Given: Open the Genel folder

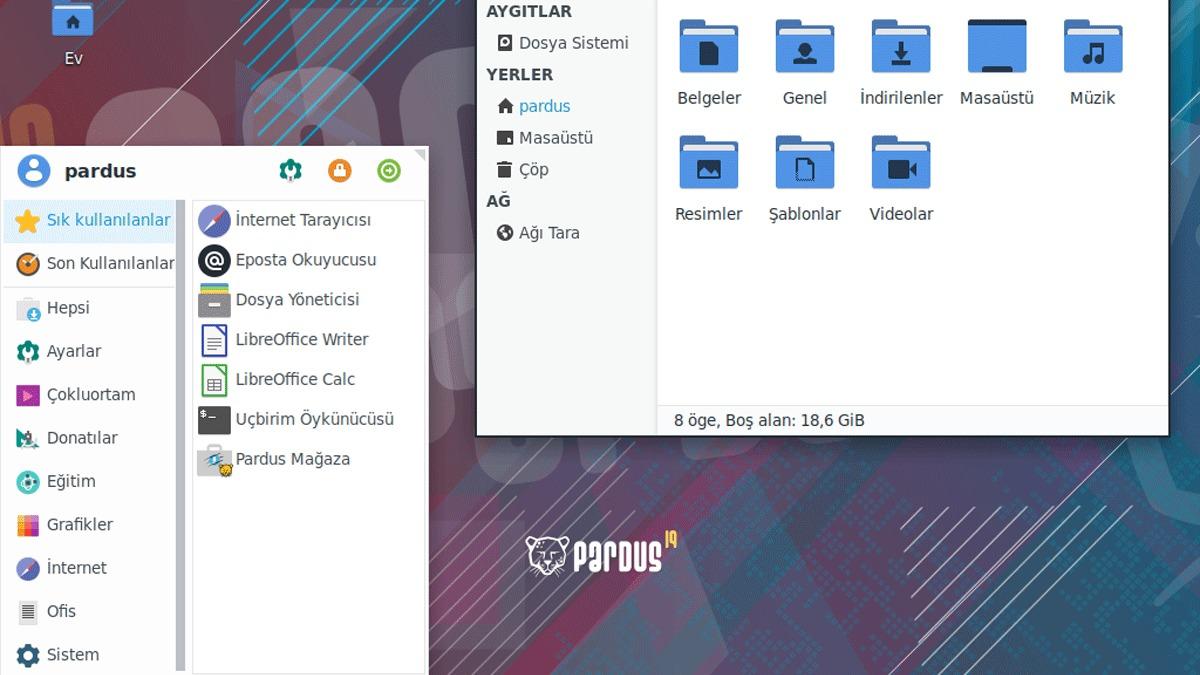Looking at the screenshot, I should [805, 63].
